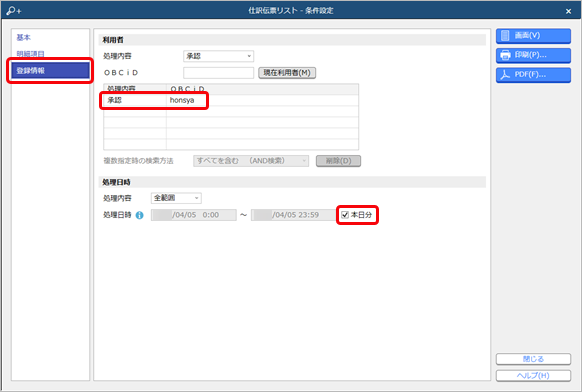Open the 複数指定時の検索方法 AND検索 dropdown
This screenshot has height=392, width=582.
click(251, 161)
